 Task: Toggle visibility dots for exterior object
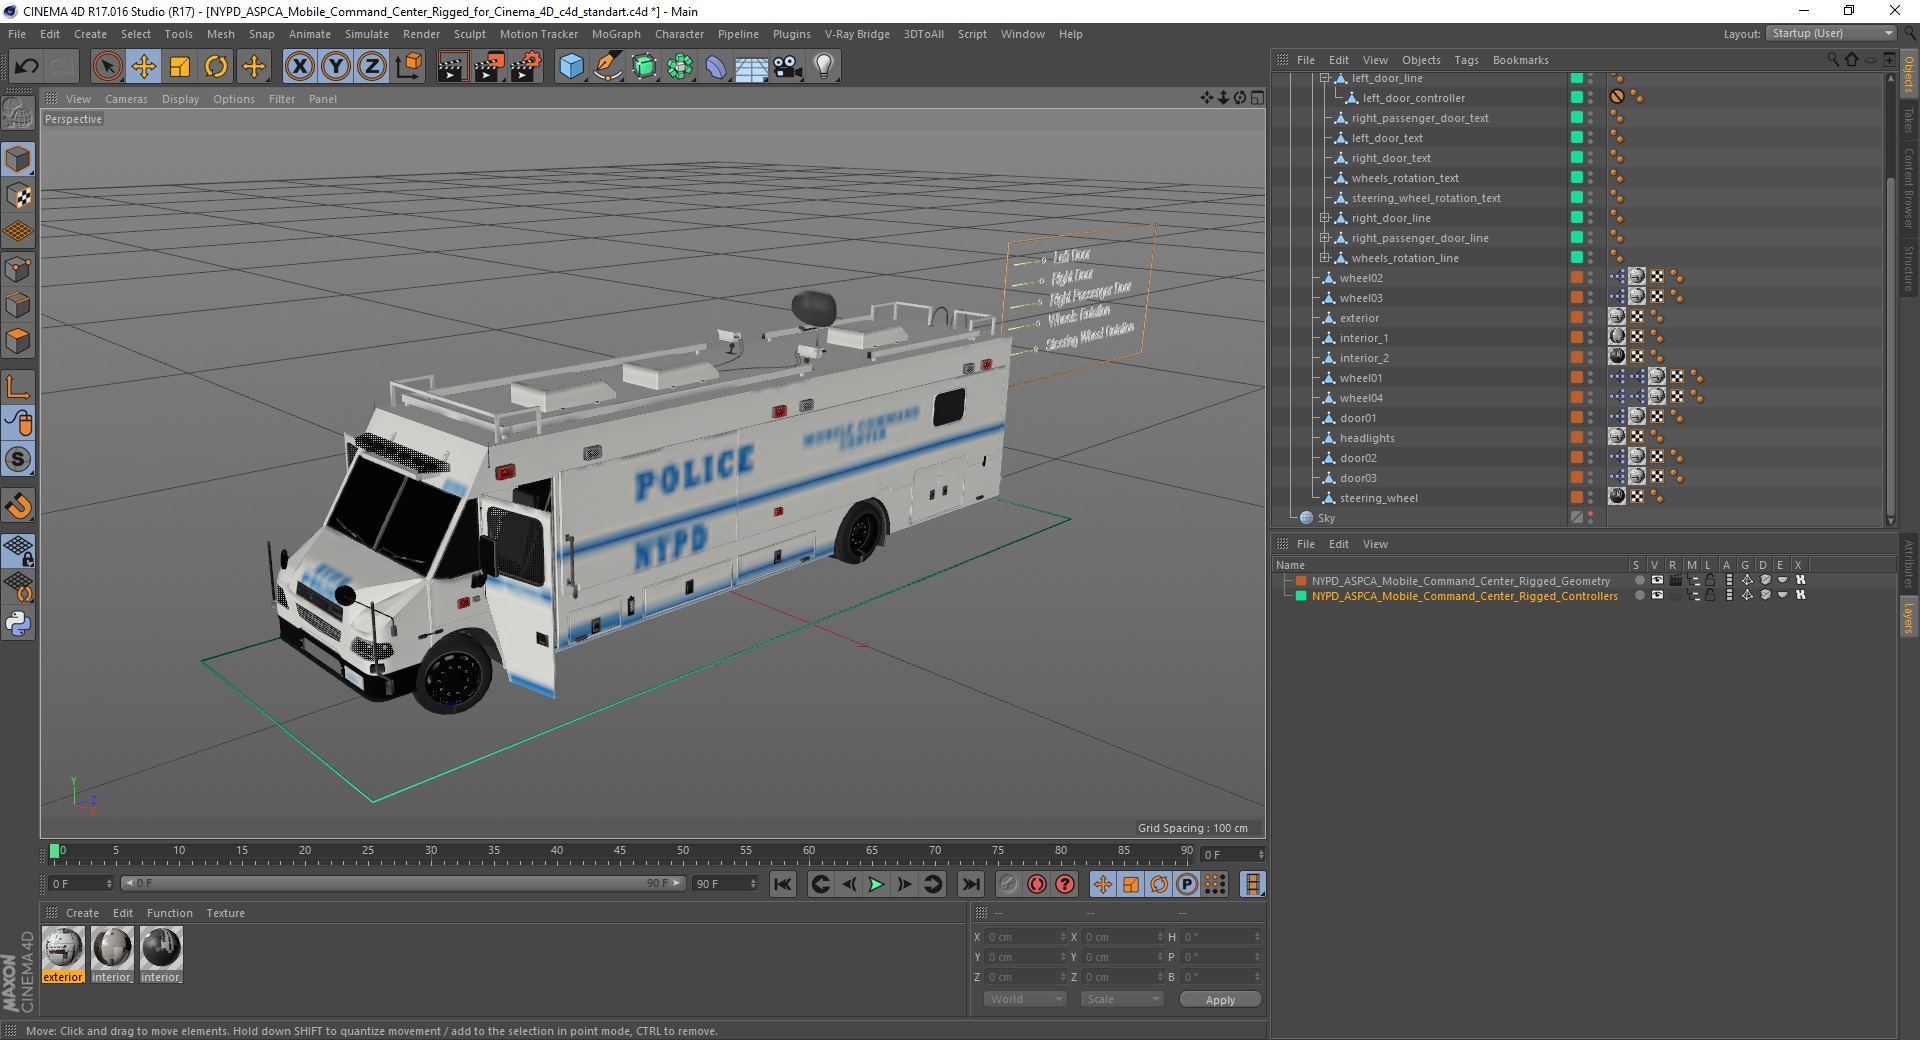1590,318
